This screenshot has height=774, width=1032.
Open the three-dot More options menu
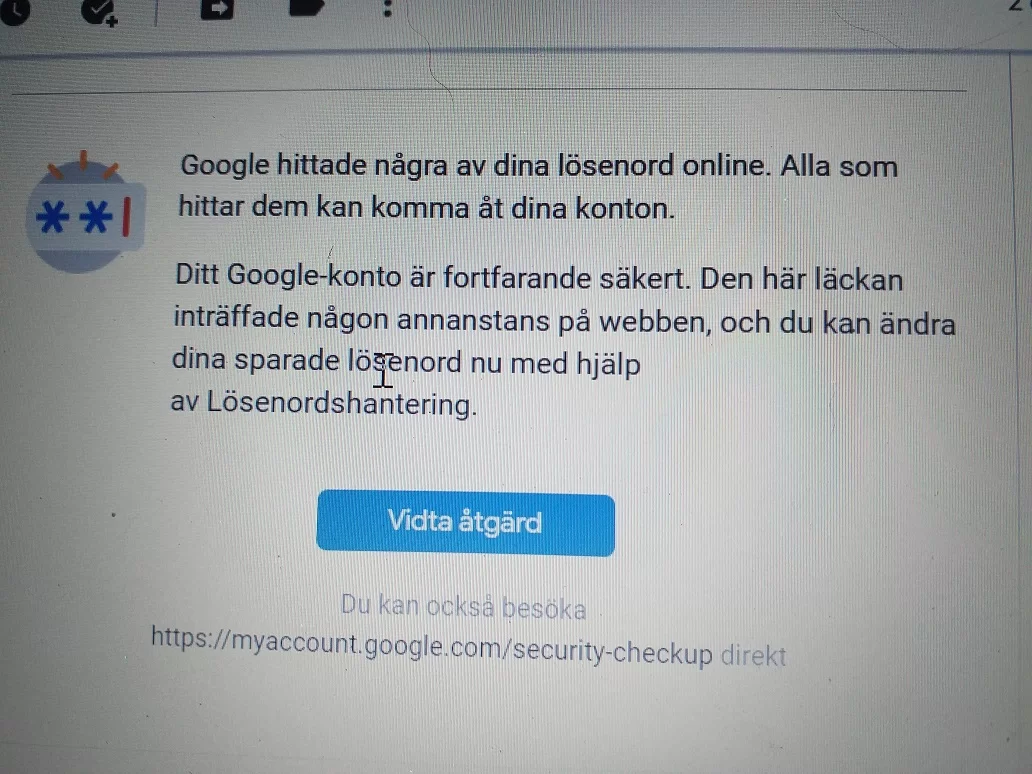tap(388, 9)
